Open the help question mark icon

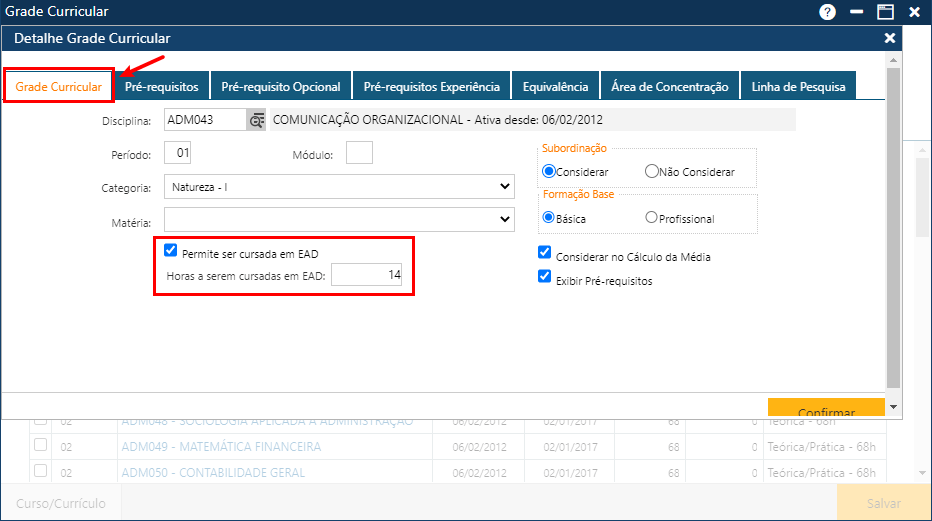(827, 12)
